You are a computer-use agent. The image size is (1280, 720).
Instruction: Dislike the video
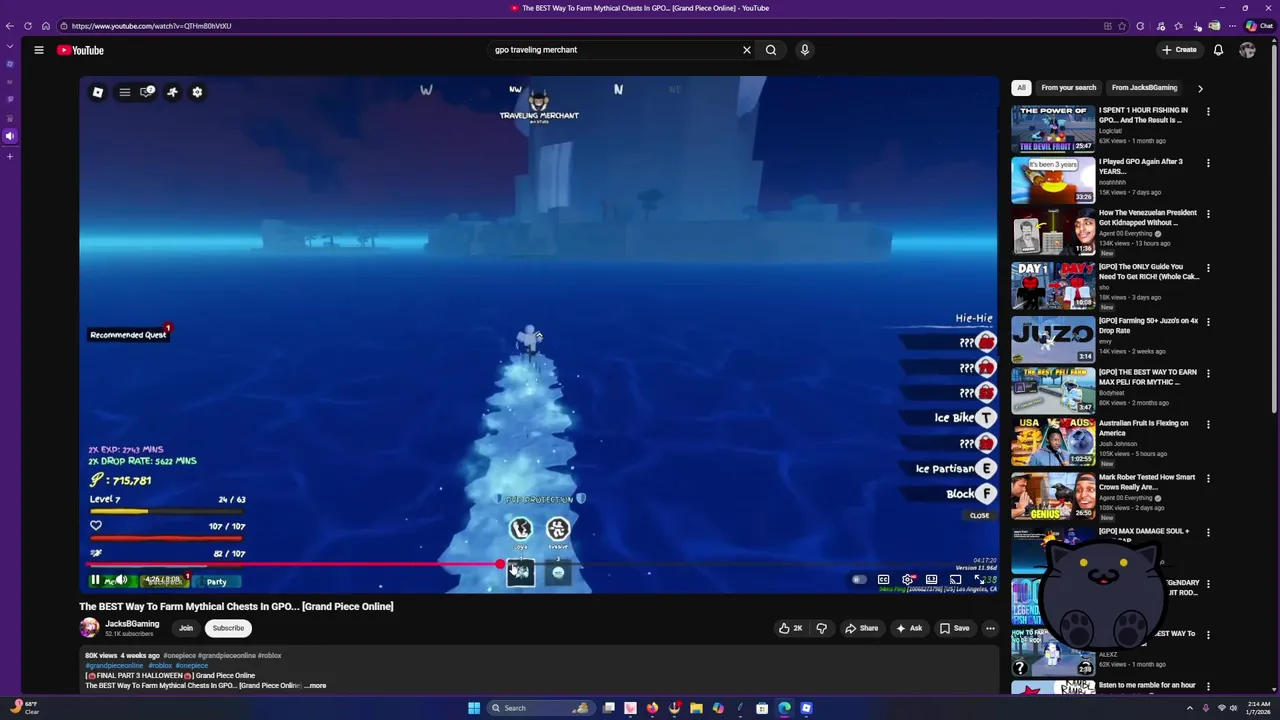tap(821, 628)
